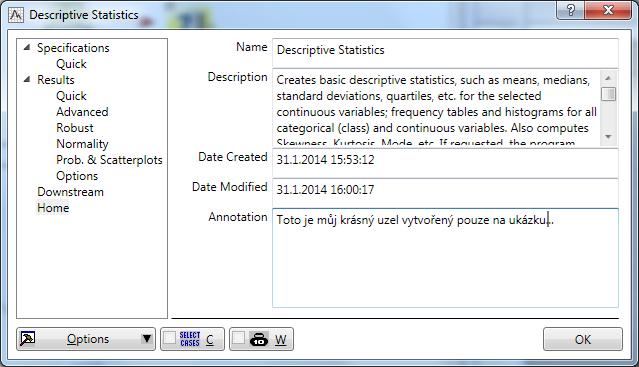Toggle the Select Cases checkbox

tap(169, 338)
